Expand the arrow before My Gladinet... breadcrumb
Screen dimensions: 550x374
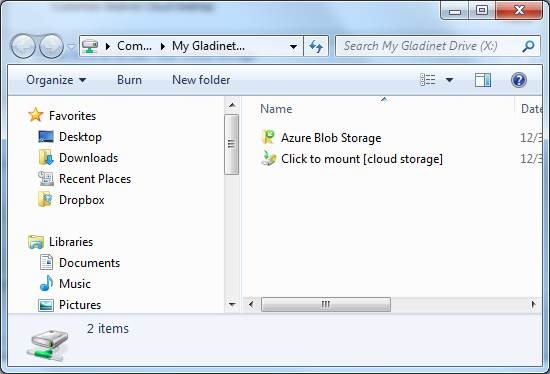pos(162,46)
